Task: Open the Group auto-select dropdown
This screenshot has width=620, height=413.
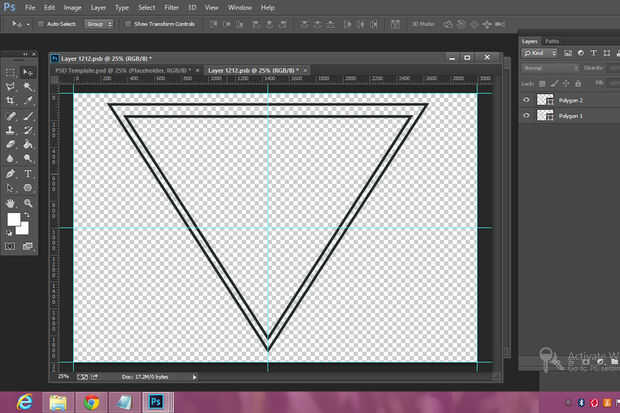Action: [99, 24]
